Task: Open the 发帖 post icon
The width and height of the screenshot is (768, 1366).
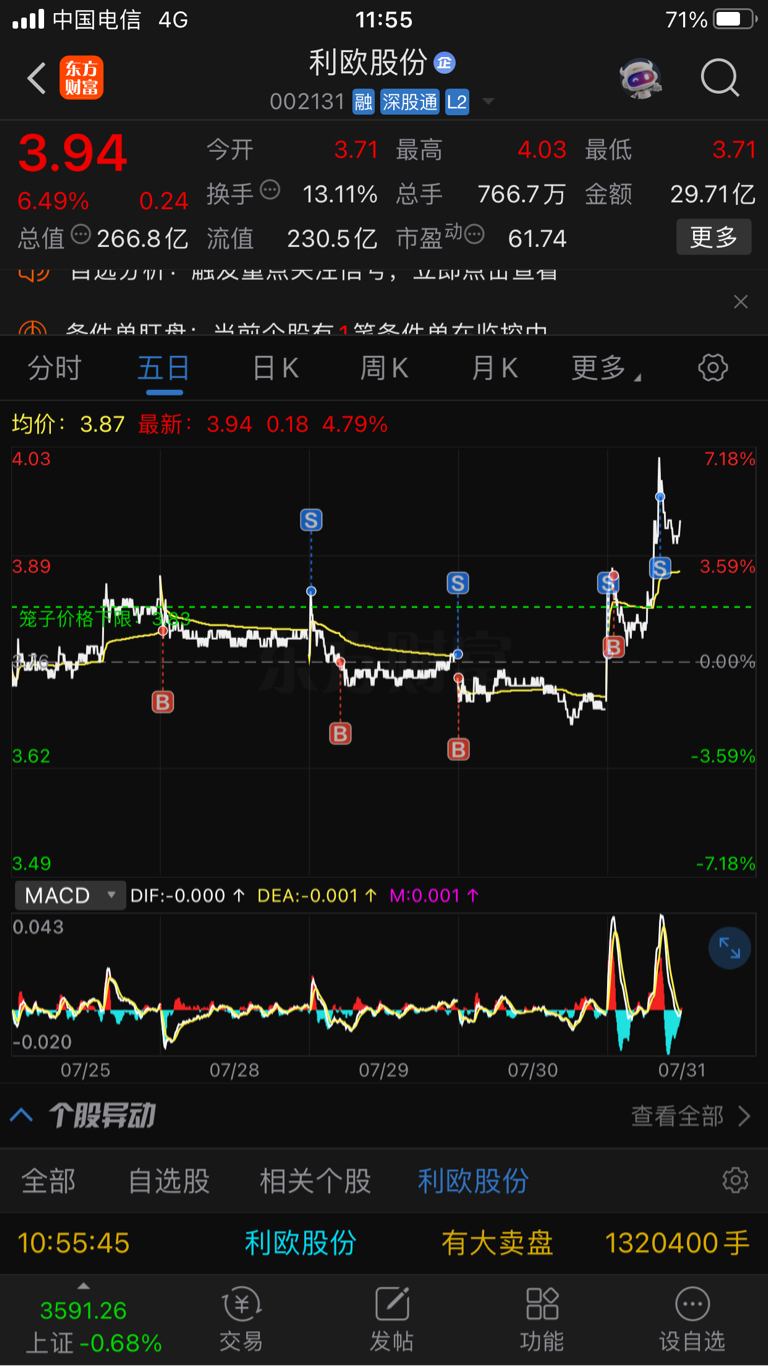Action: (392, 1320)
